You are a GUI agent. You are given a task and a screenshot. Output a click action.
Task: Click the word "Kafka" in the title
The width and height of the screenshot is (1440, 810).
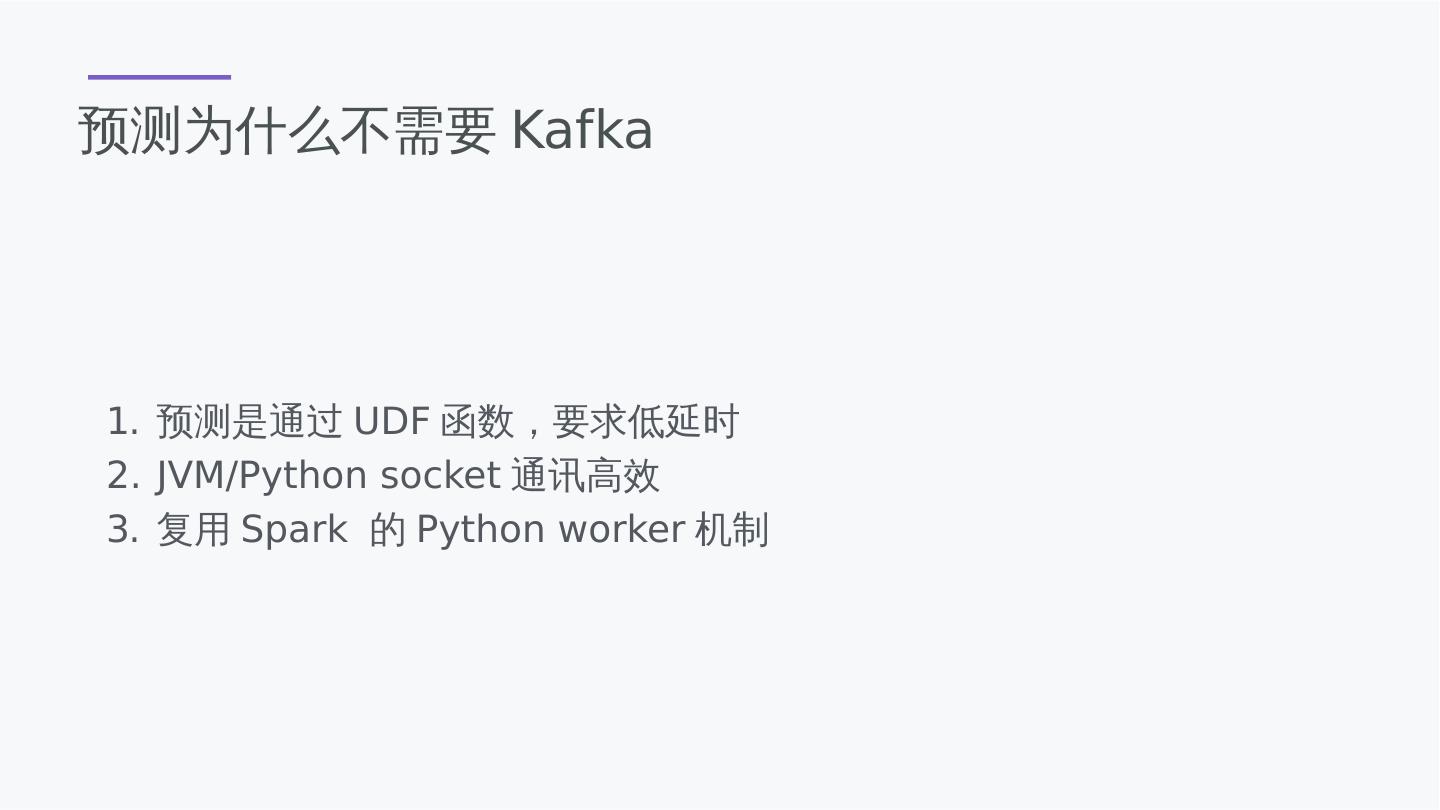click(x=581, y=131)
